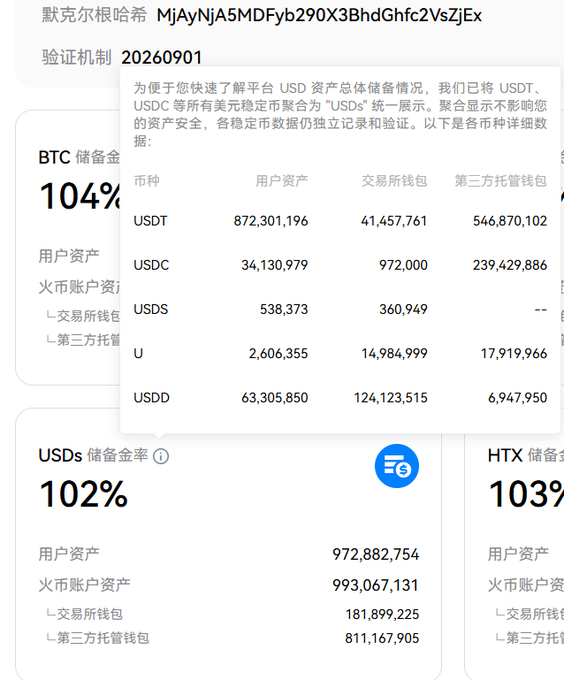Image resolution: width=564 pixels, height=680 pixels.
Task: Click the 104% BTC reserve ratio
Action: tap(80, 196)
